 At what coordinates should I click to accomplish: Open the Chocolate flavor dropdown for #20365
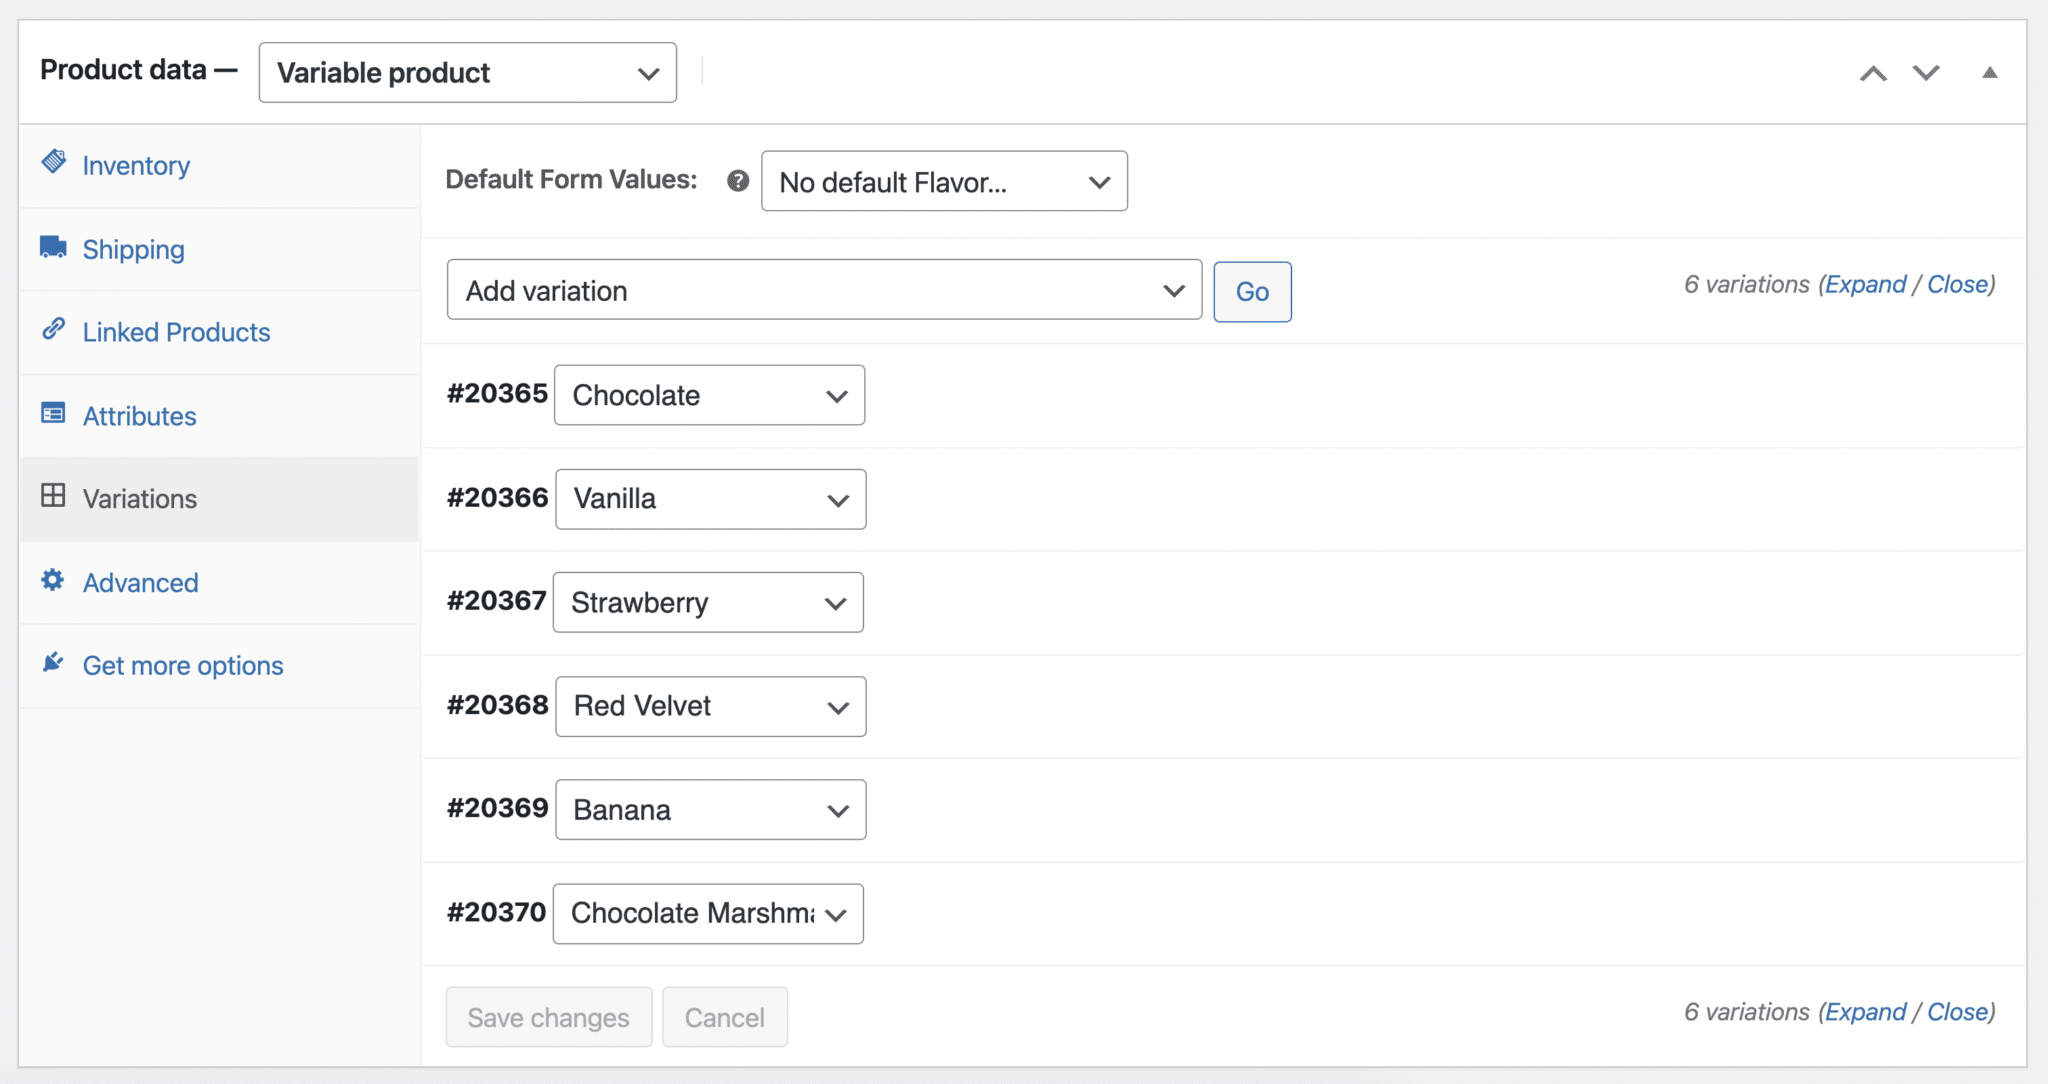[709, 396]
